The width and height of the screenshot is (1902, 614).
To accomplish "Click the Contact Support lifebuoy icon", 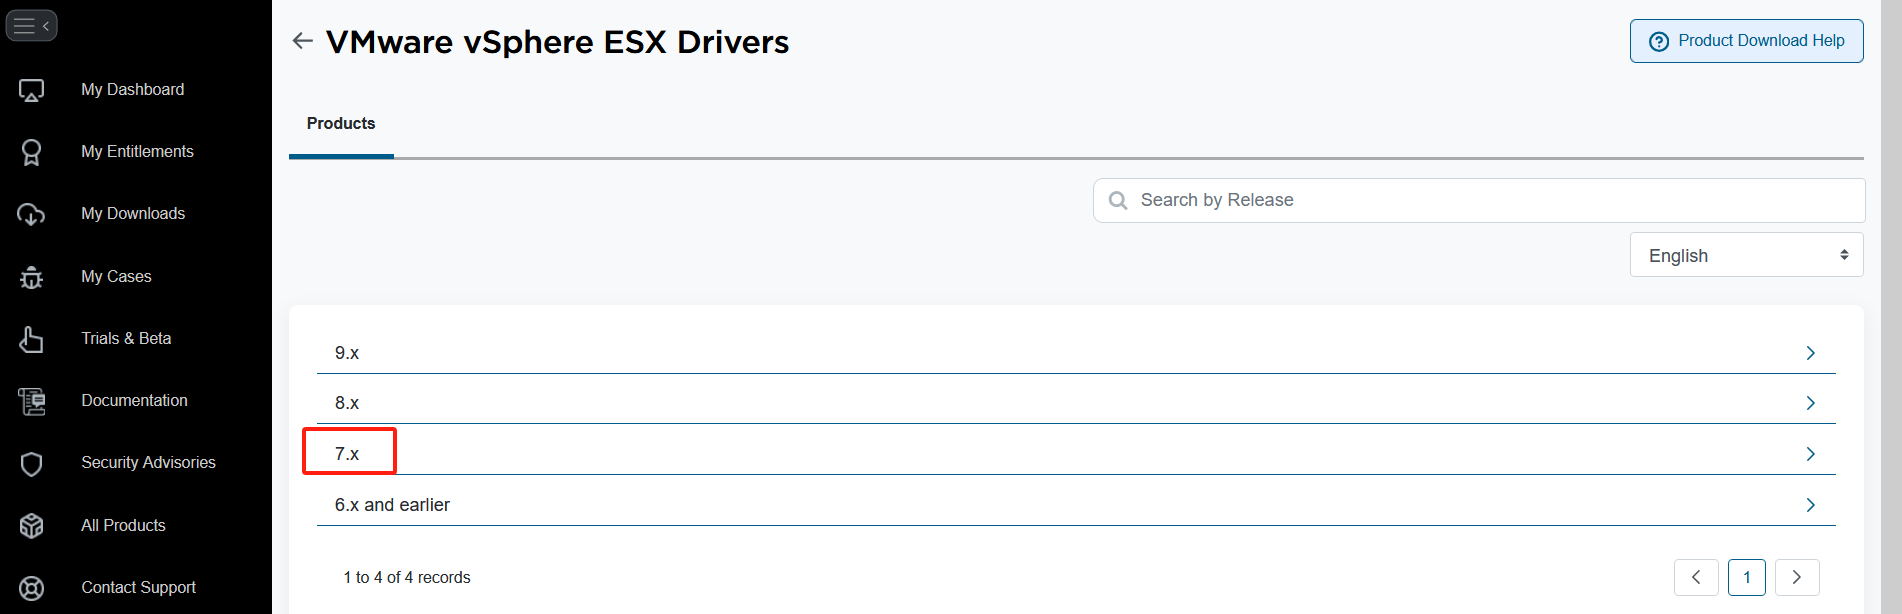I will tap(31, 588).
